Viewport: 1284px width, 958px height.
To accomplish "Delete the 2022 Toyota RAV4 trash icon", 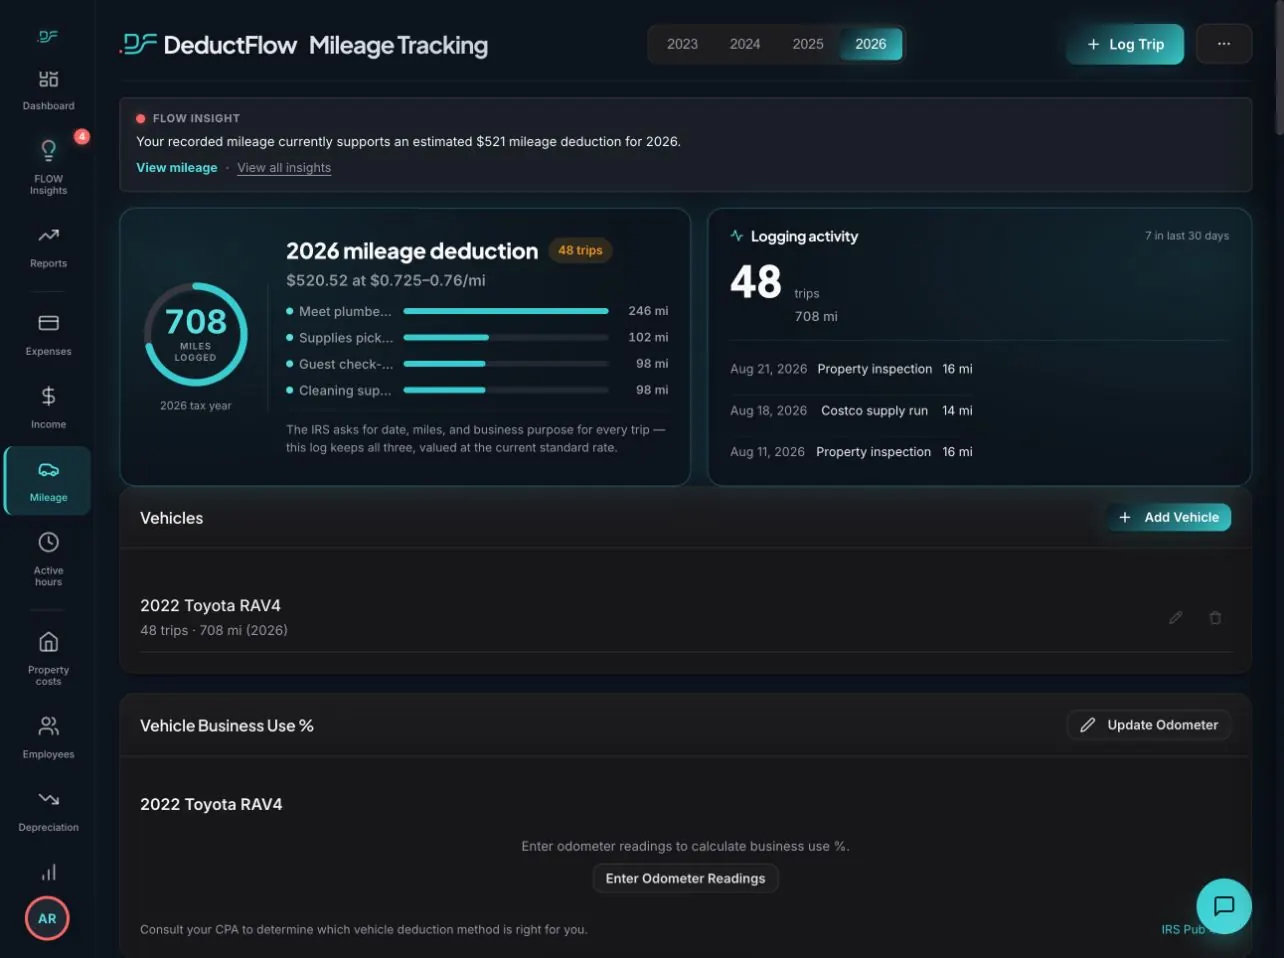I will 1215,618.
